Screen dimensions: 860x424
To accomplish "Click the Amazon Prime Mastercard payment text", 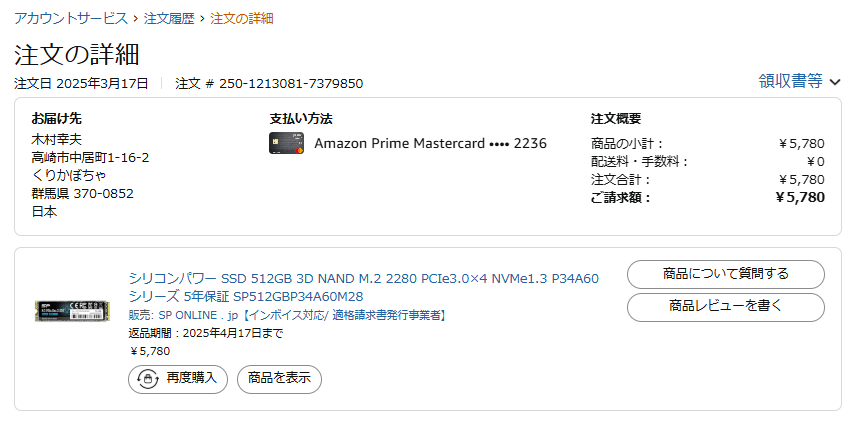I will (430, 143).
